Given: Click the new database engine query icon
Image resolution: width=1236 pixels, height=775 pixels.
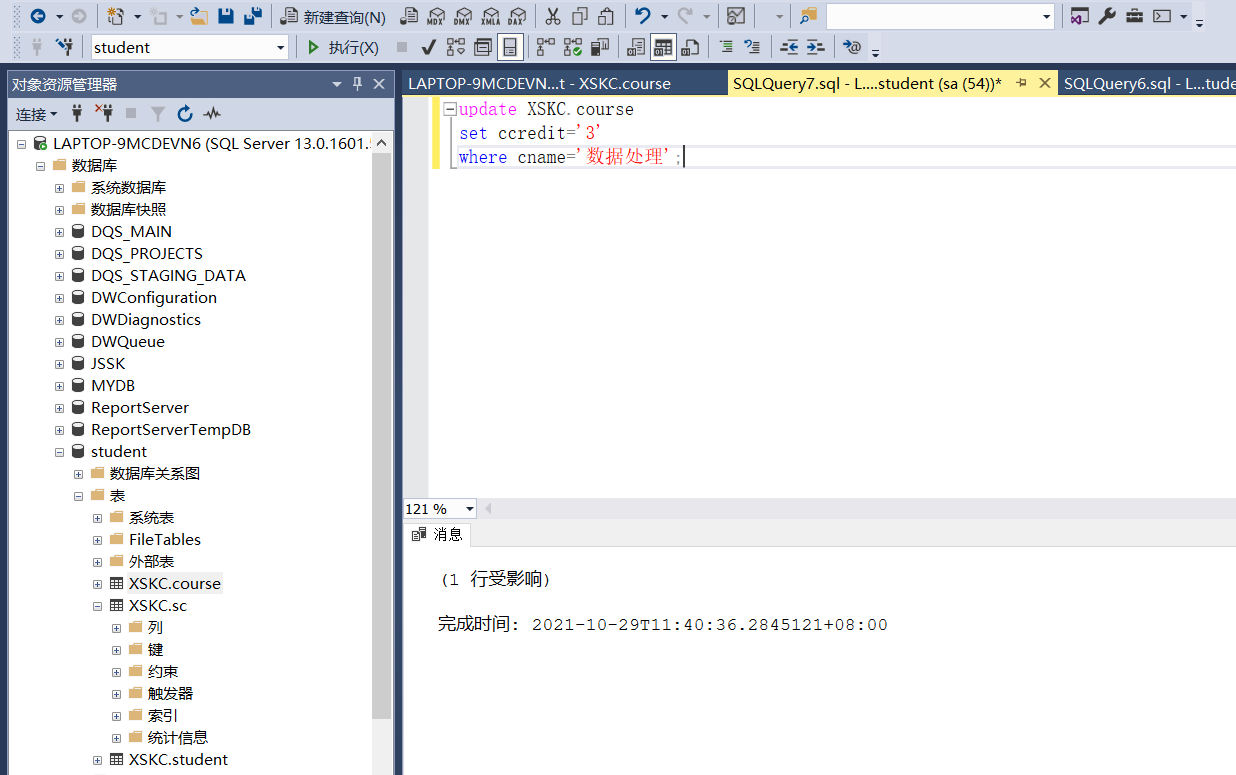Looking at the screenshot, I should [409, 16].
